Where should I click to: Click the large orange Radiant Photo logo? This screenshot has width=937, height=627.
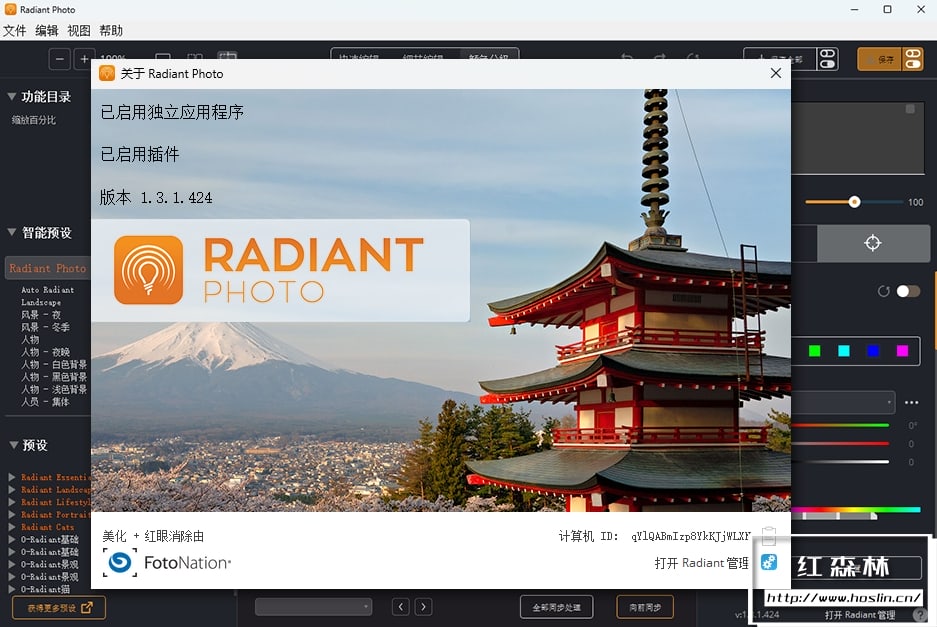(x=148, y=270)
